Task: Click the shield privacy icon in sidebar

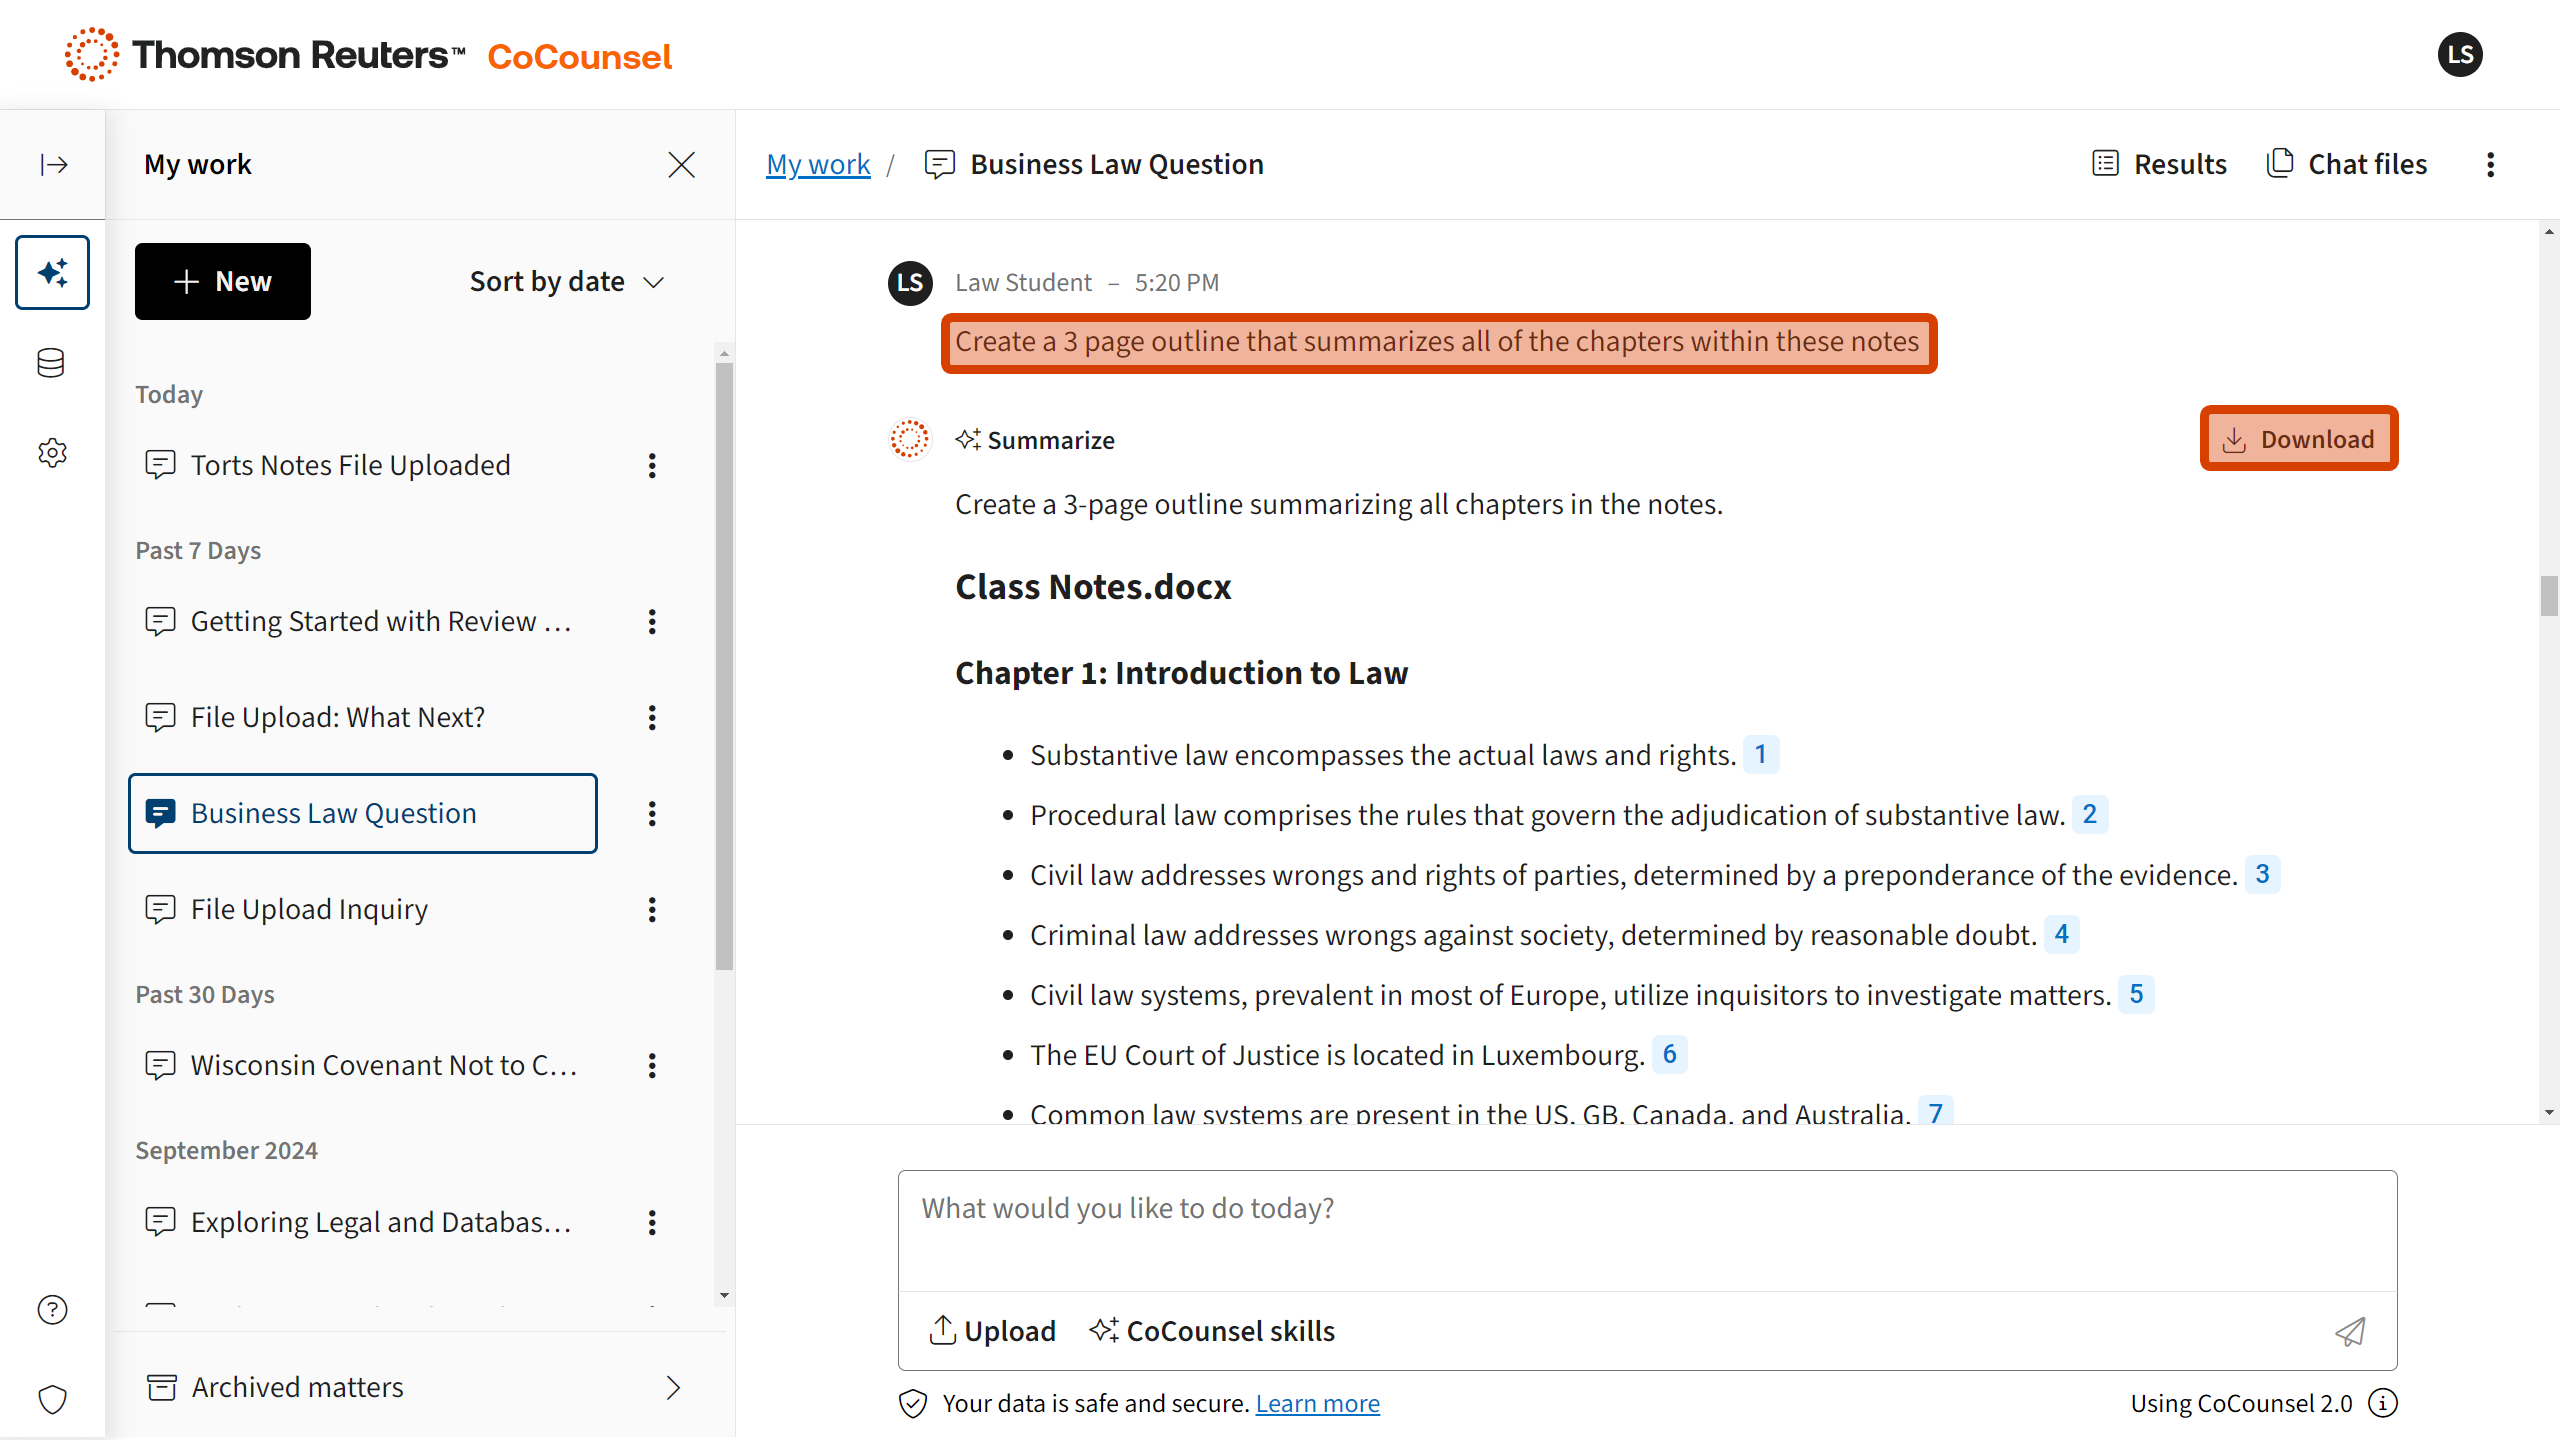Action: tap(52, 1399)
